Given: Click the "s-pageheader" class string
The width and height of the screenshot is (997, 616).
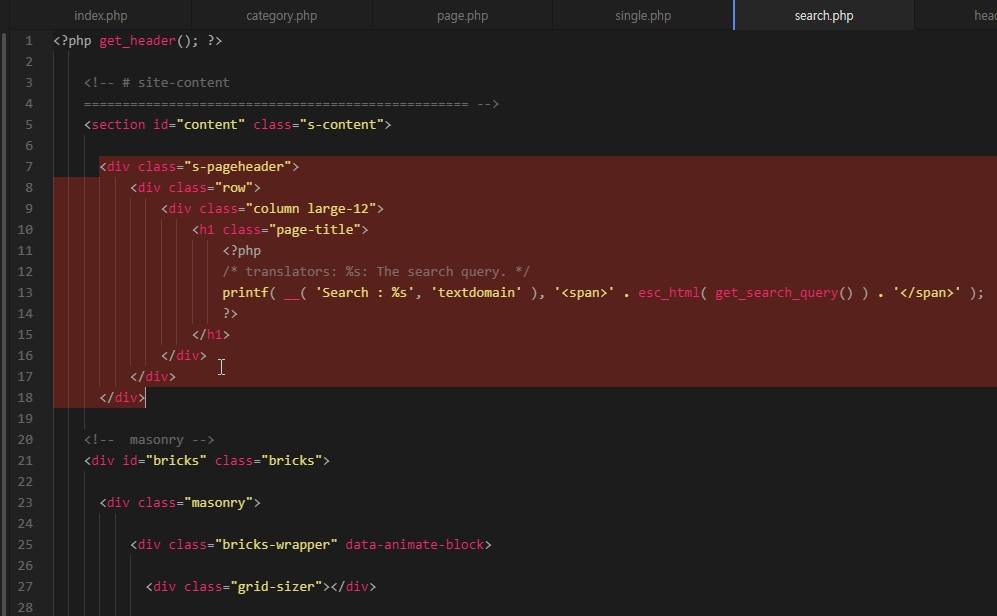Looking at the screenshot, I should click(x=242, y=167).
